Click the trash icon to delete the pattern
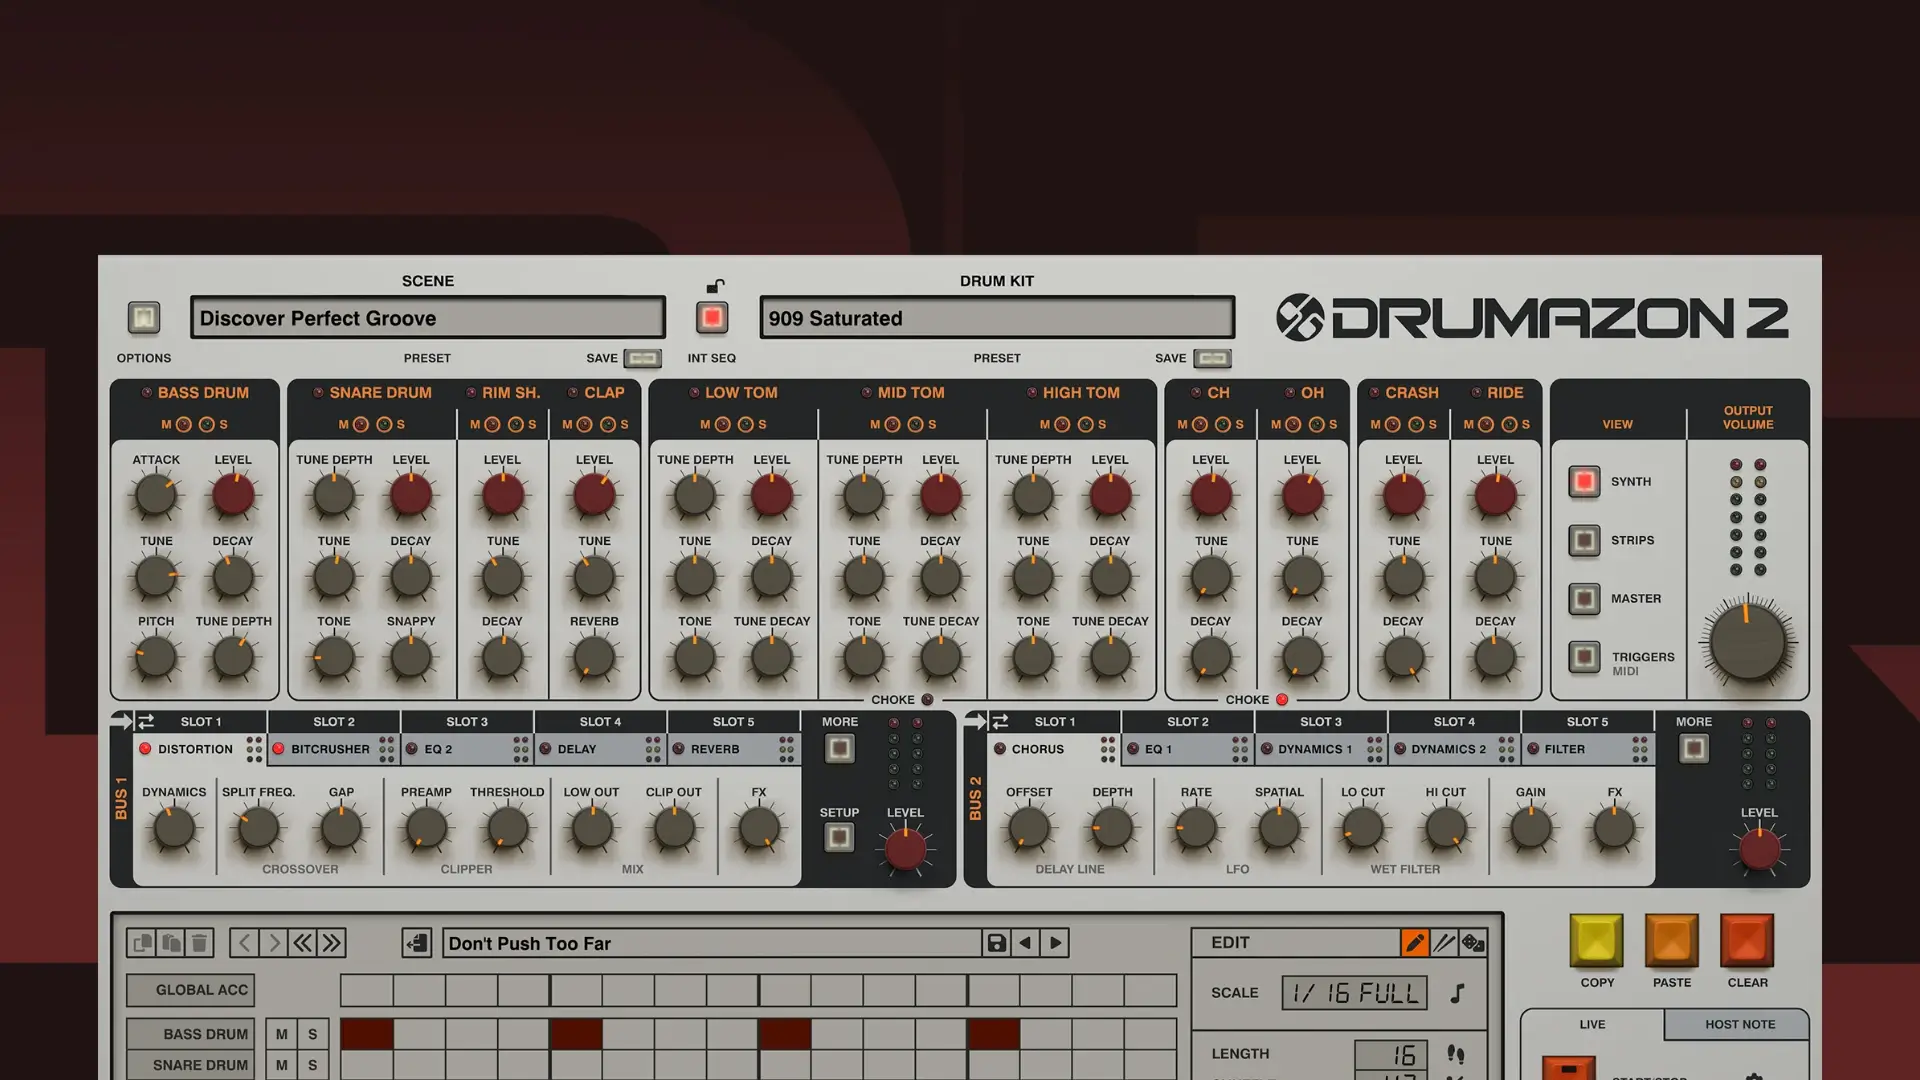 click(x=199, y=943)
